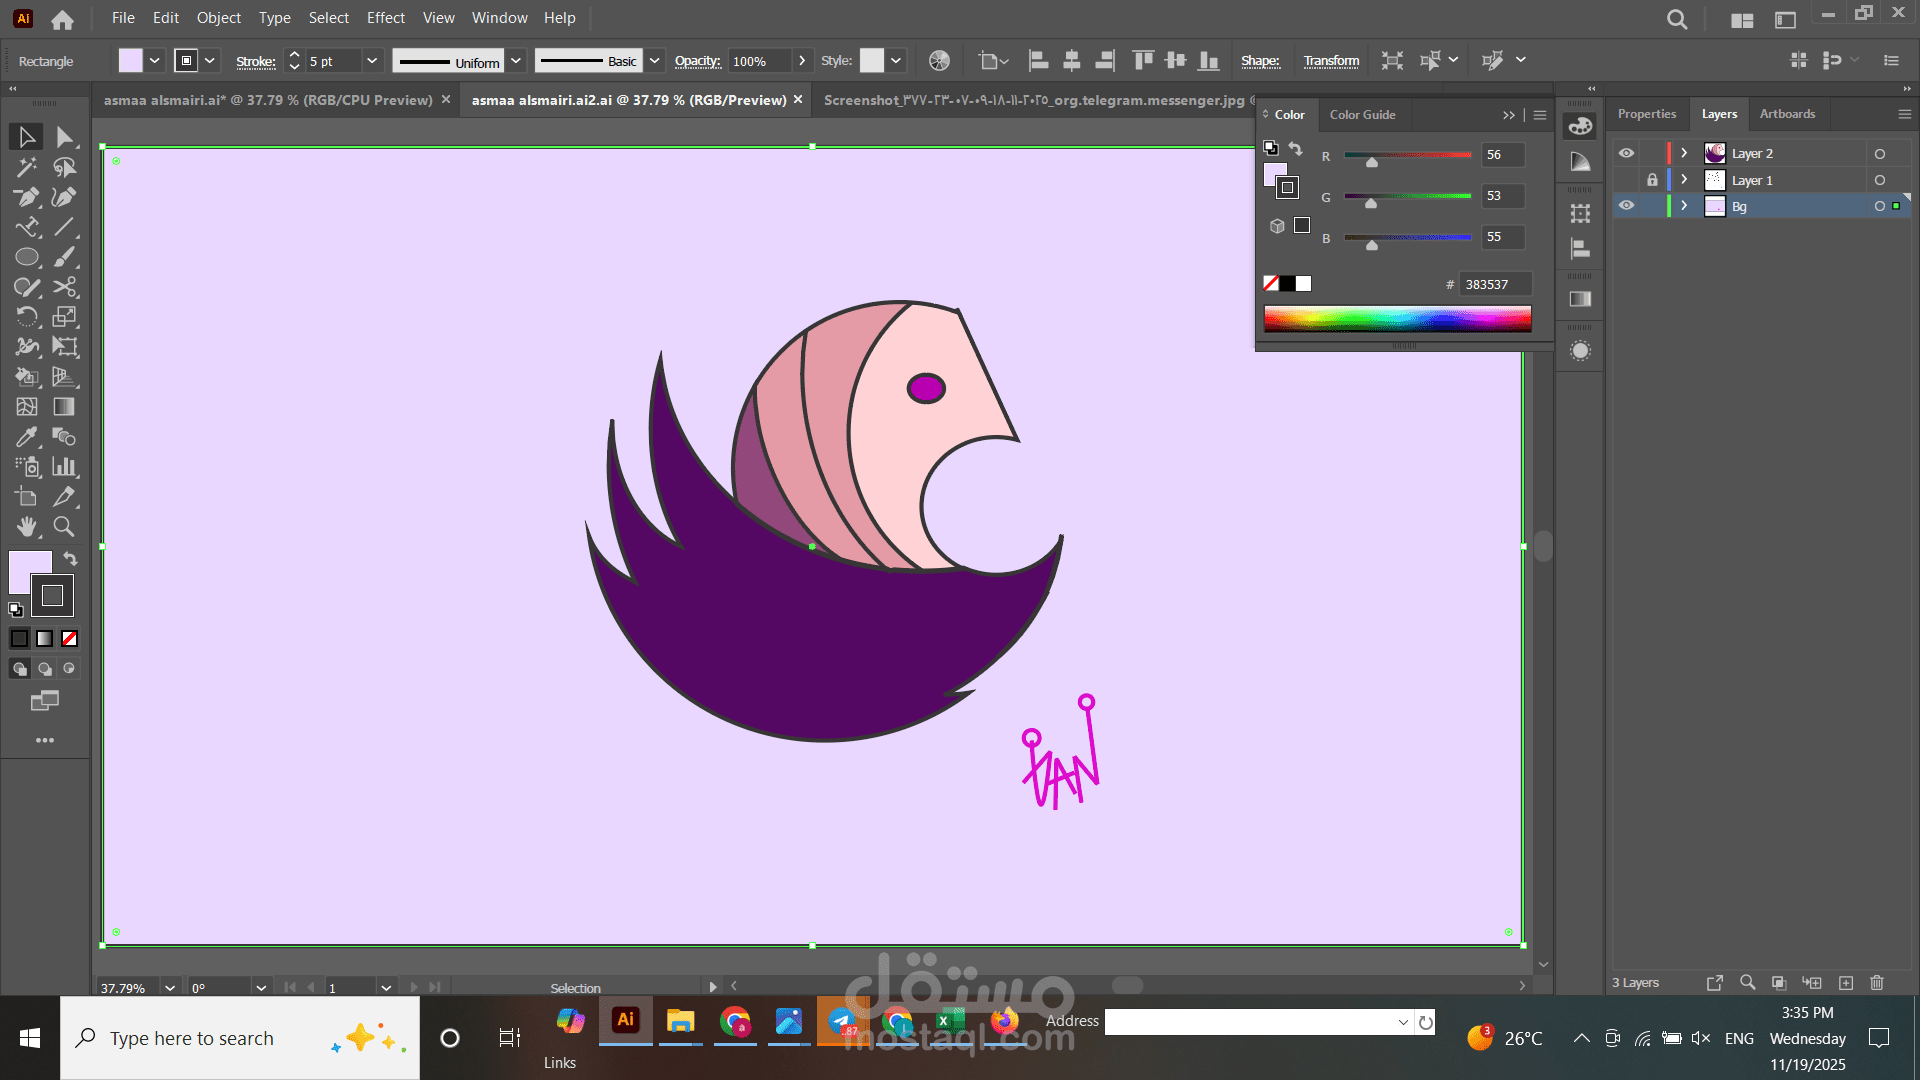1920x1080 pixels.
Task: Select the Paintbrush tool
Action: coord(64,257)
